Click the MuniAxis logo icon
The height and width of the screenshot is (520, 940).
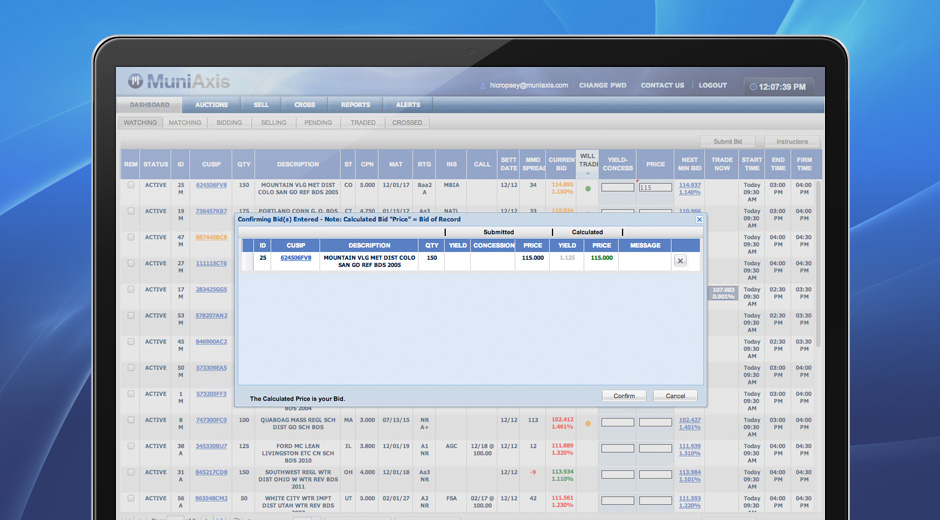point(135,81)
